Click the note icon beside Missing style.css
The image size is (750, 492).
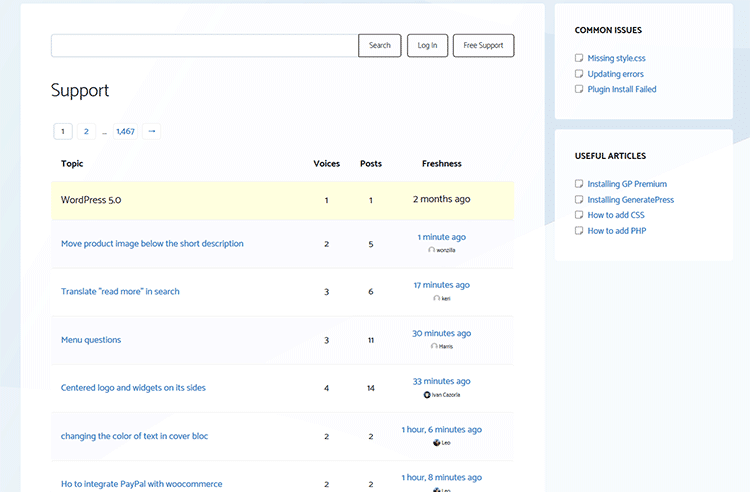tap(579, 58)
